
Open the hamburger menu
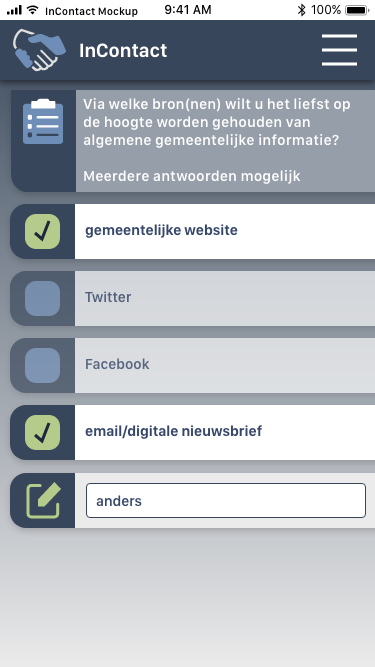[339, 50]
